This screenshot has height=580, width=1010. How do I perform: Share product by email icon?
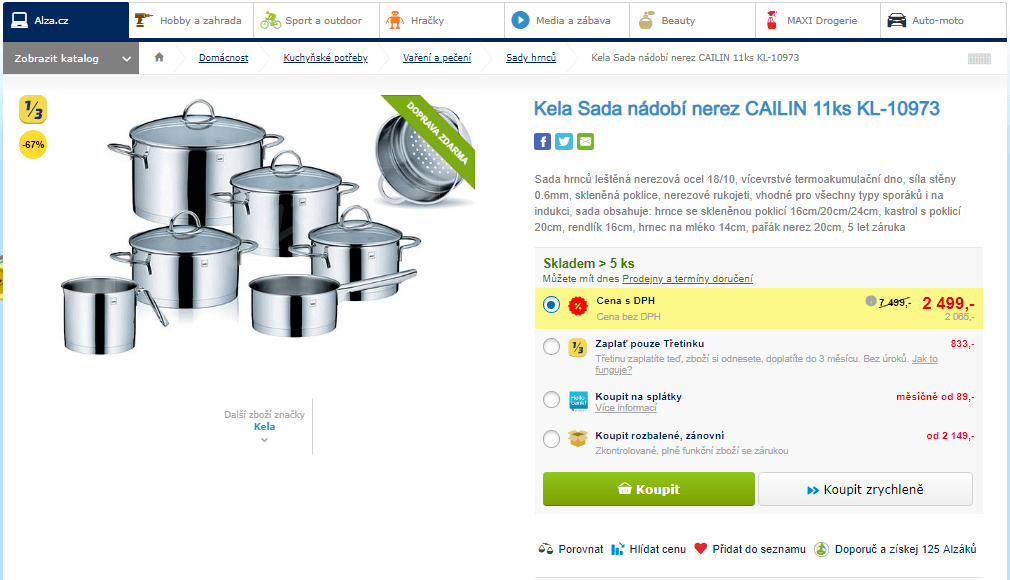click(x=586, y=142)
